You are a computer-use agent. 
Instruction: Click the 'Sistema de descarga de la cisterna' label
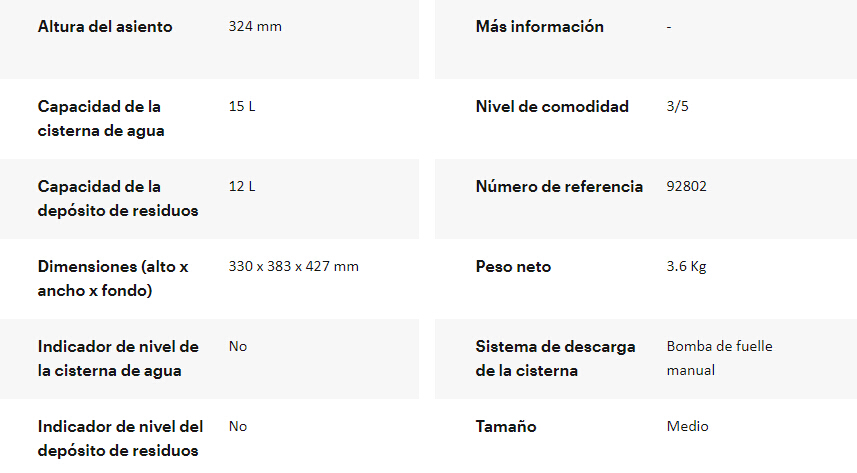[555, 358]
